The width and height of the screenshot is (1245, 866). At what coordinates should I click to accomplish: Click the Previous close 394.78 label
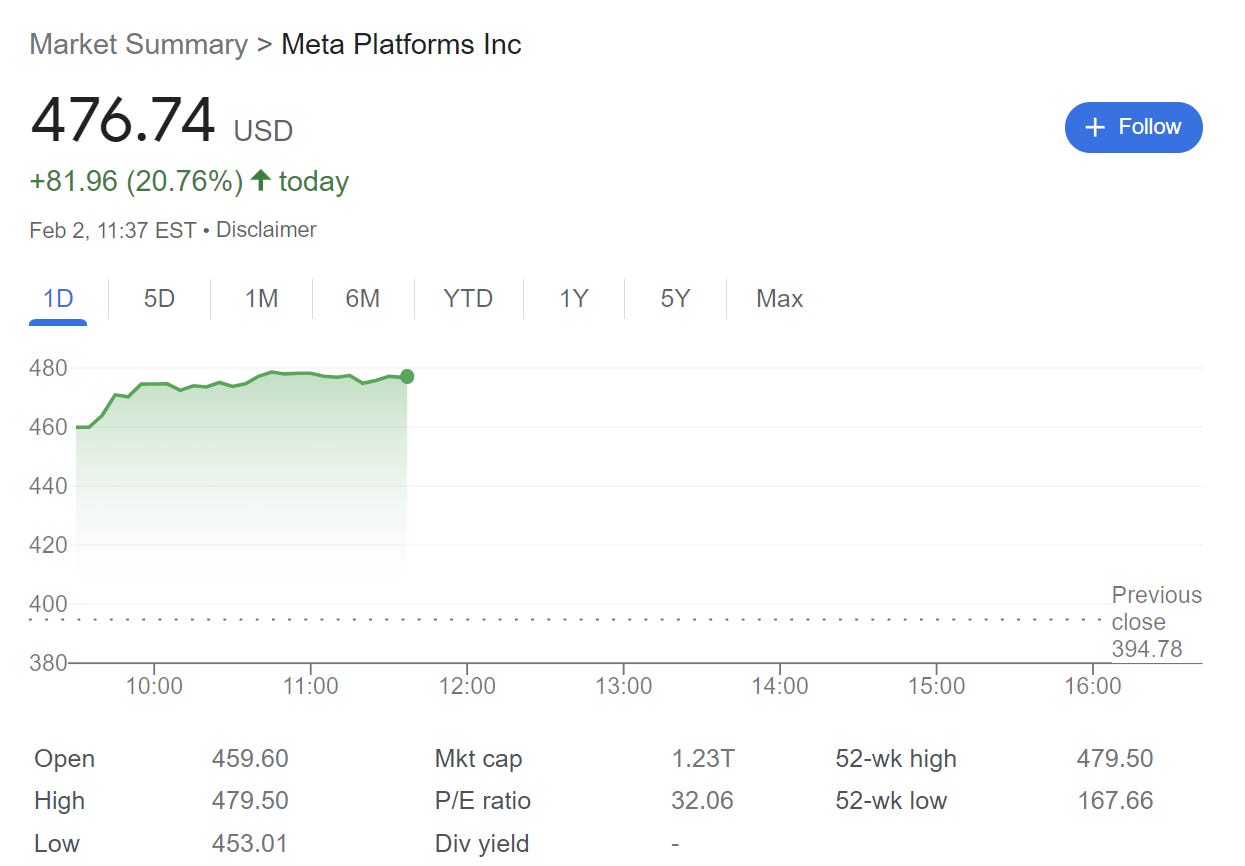1156,622
